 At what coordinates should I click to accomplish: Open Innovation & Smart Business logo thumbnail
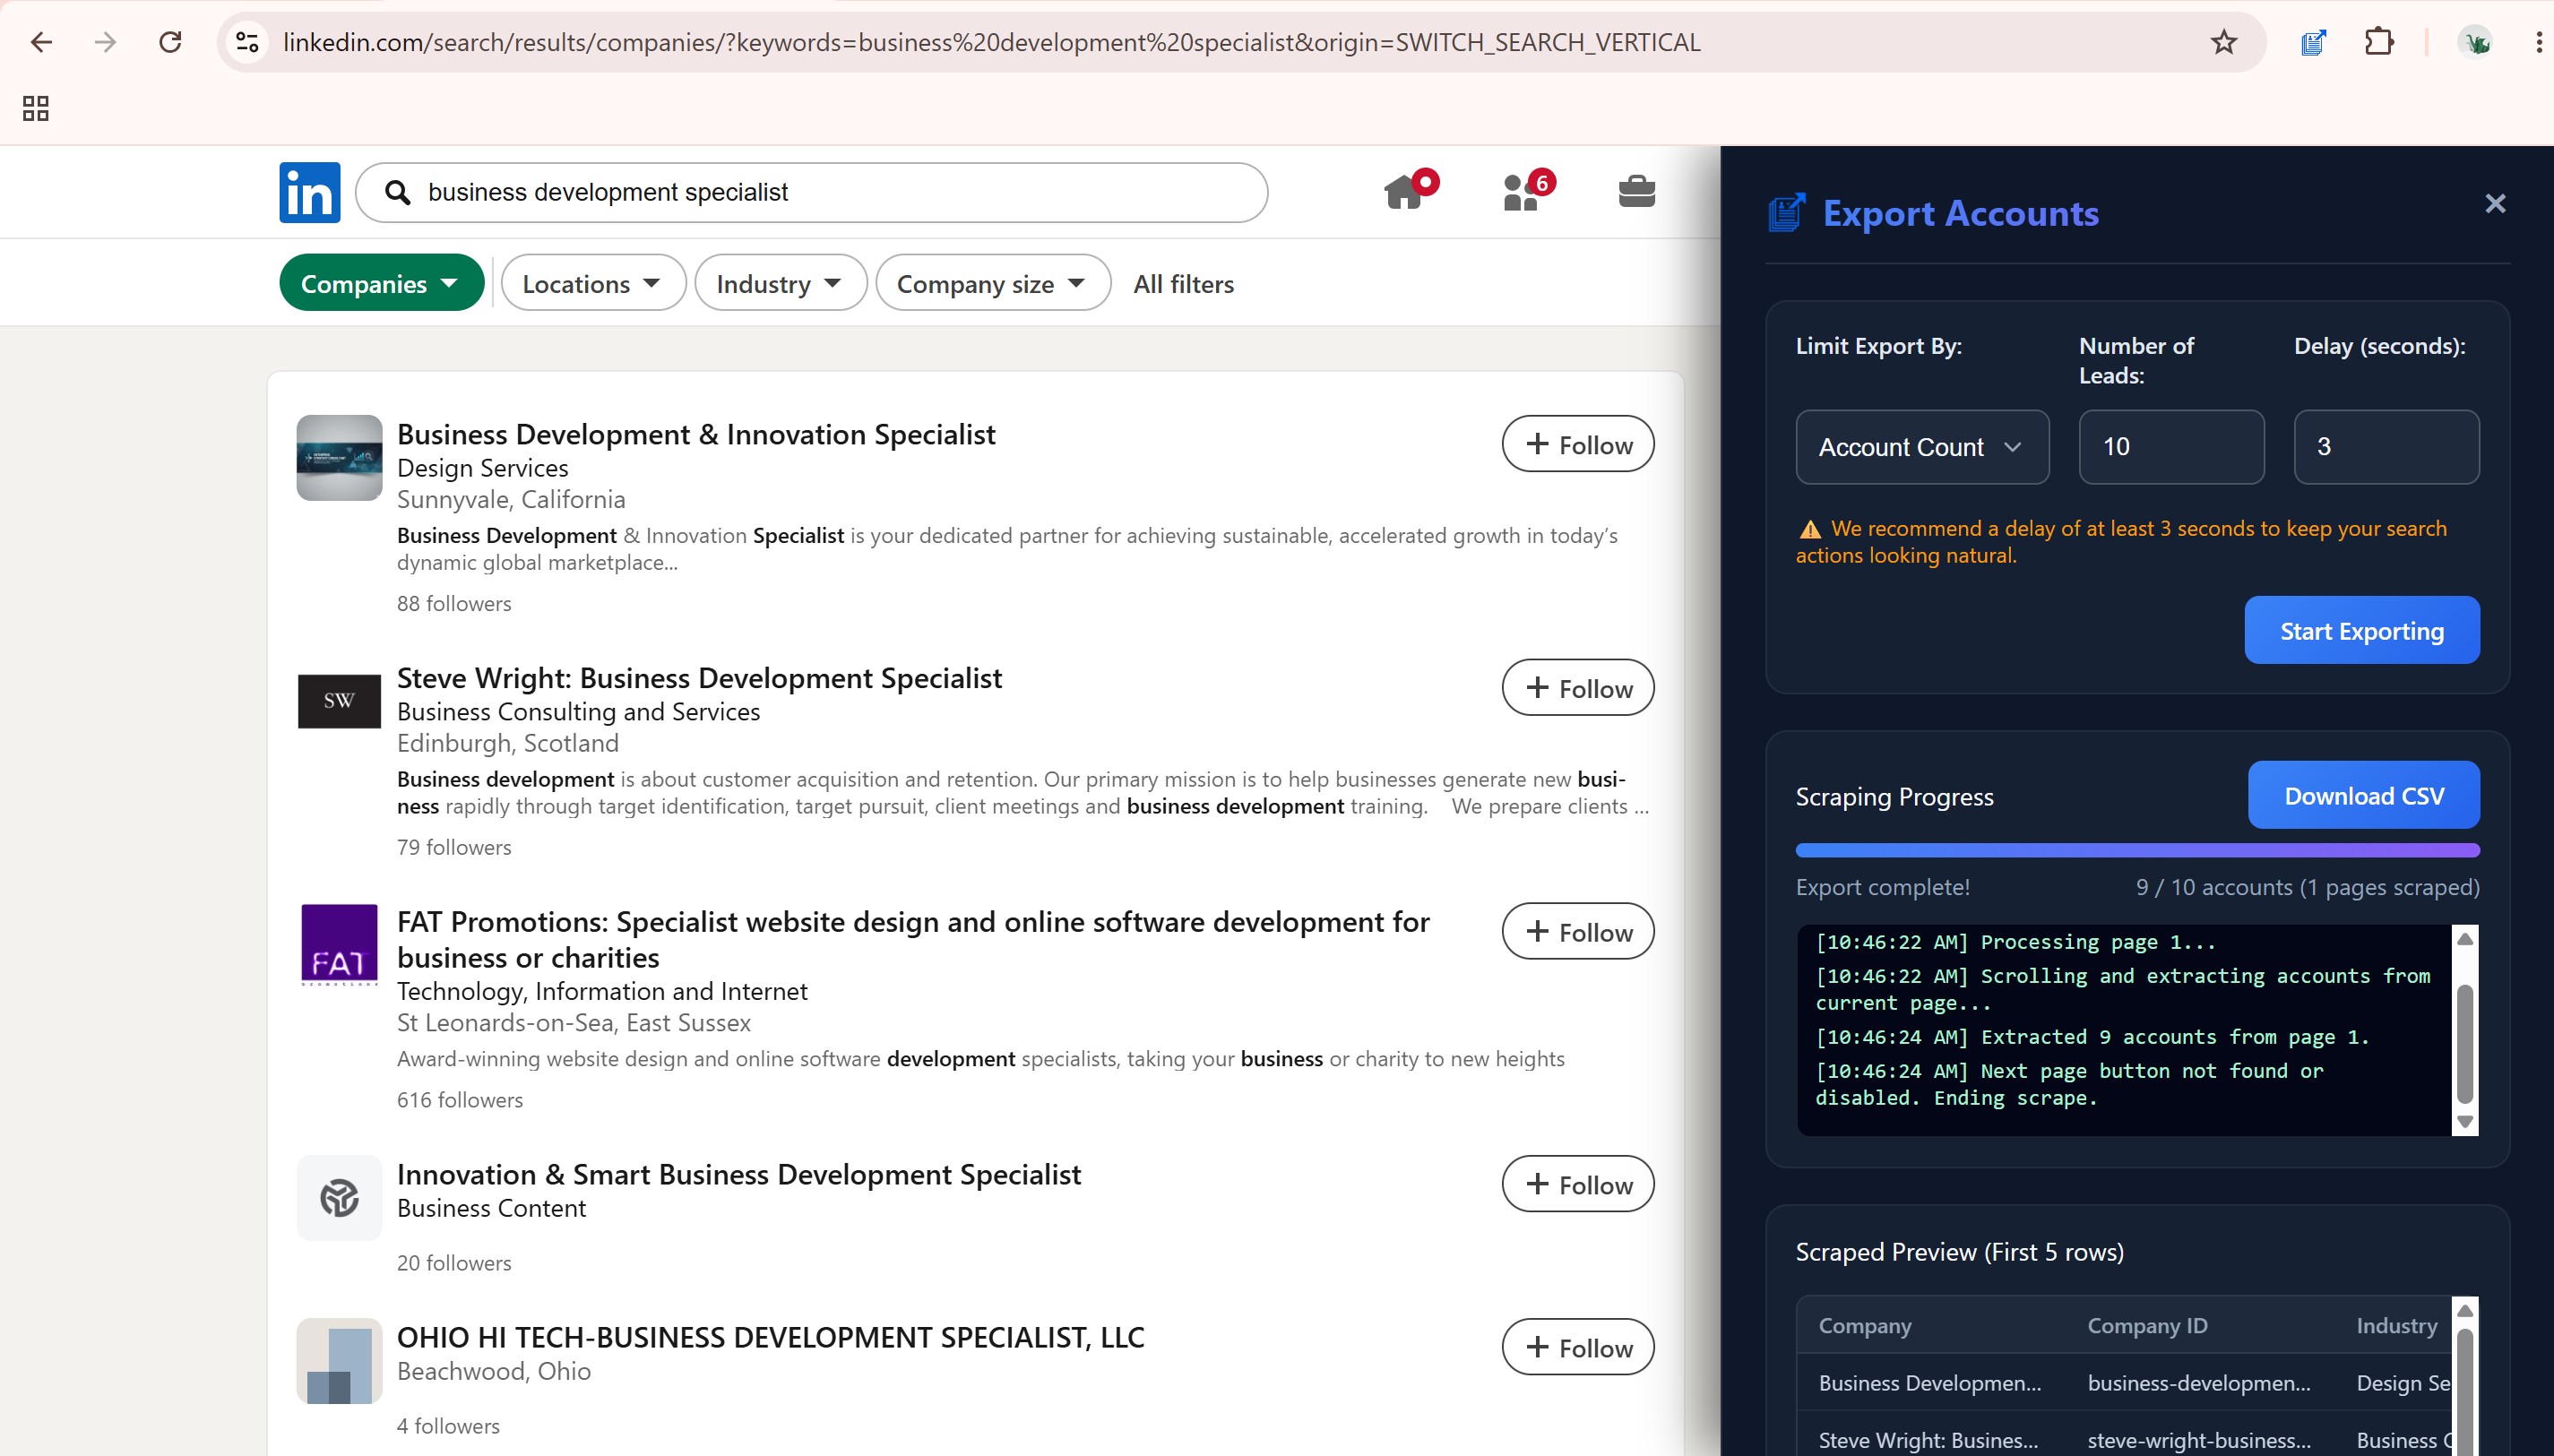click(x=339, y=1198)
